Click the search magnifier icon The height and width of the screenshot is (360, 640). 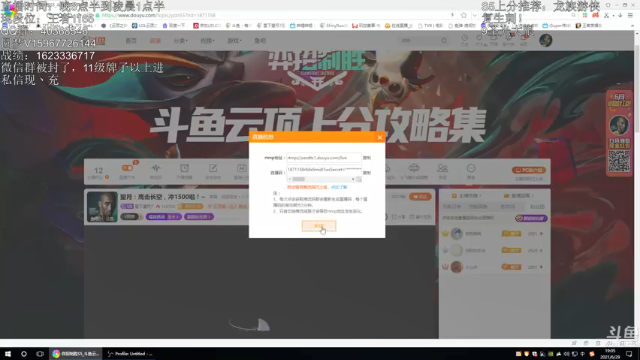tap(444, 40)
